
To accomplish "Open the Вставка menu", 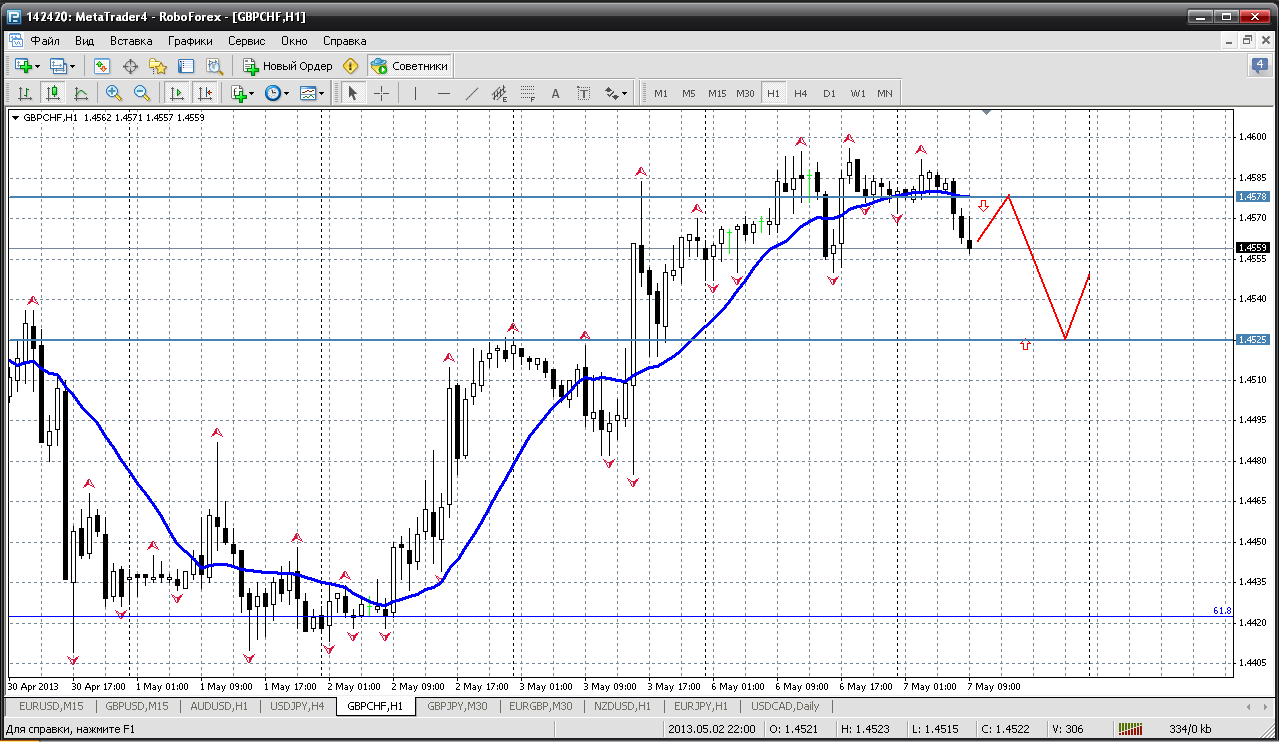I will pos(131,41).
